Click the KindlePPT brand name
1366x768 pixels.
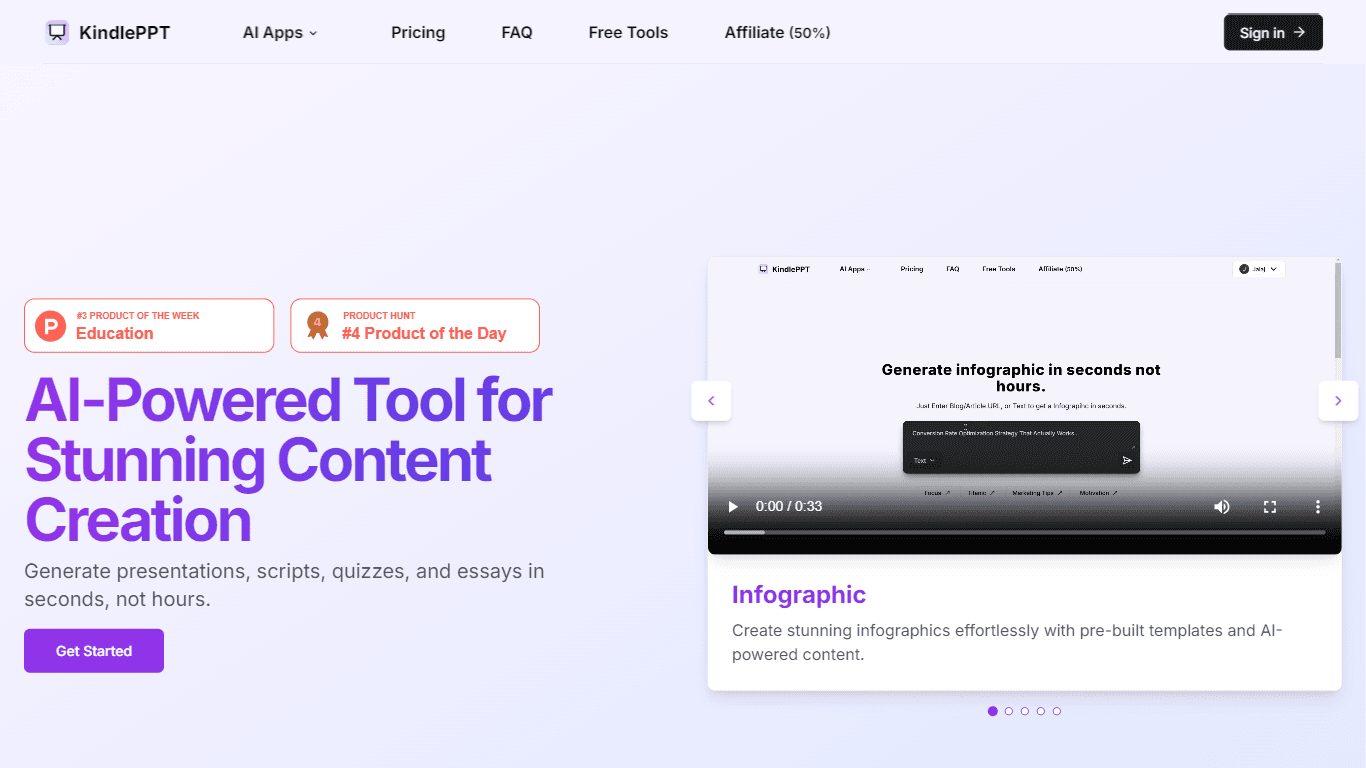pyautogui.click(x=124, y=33)
